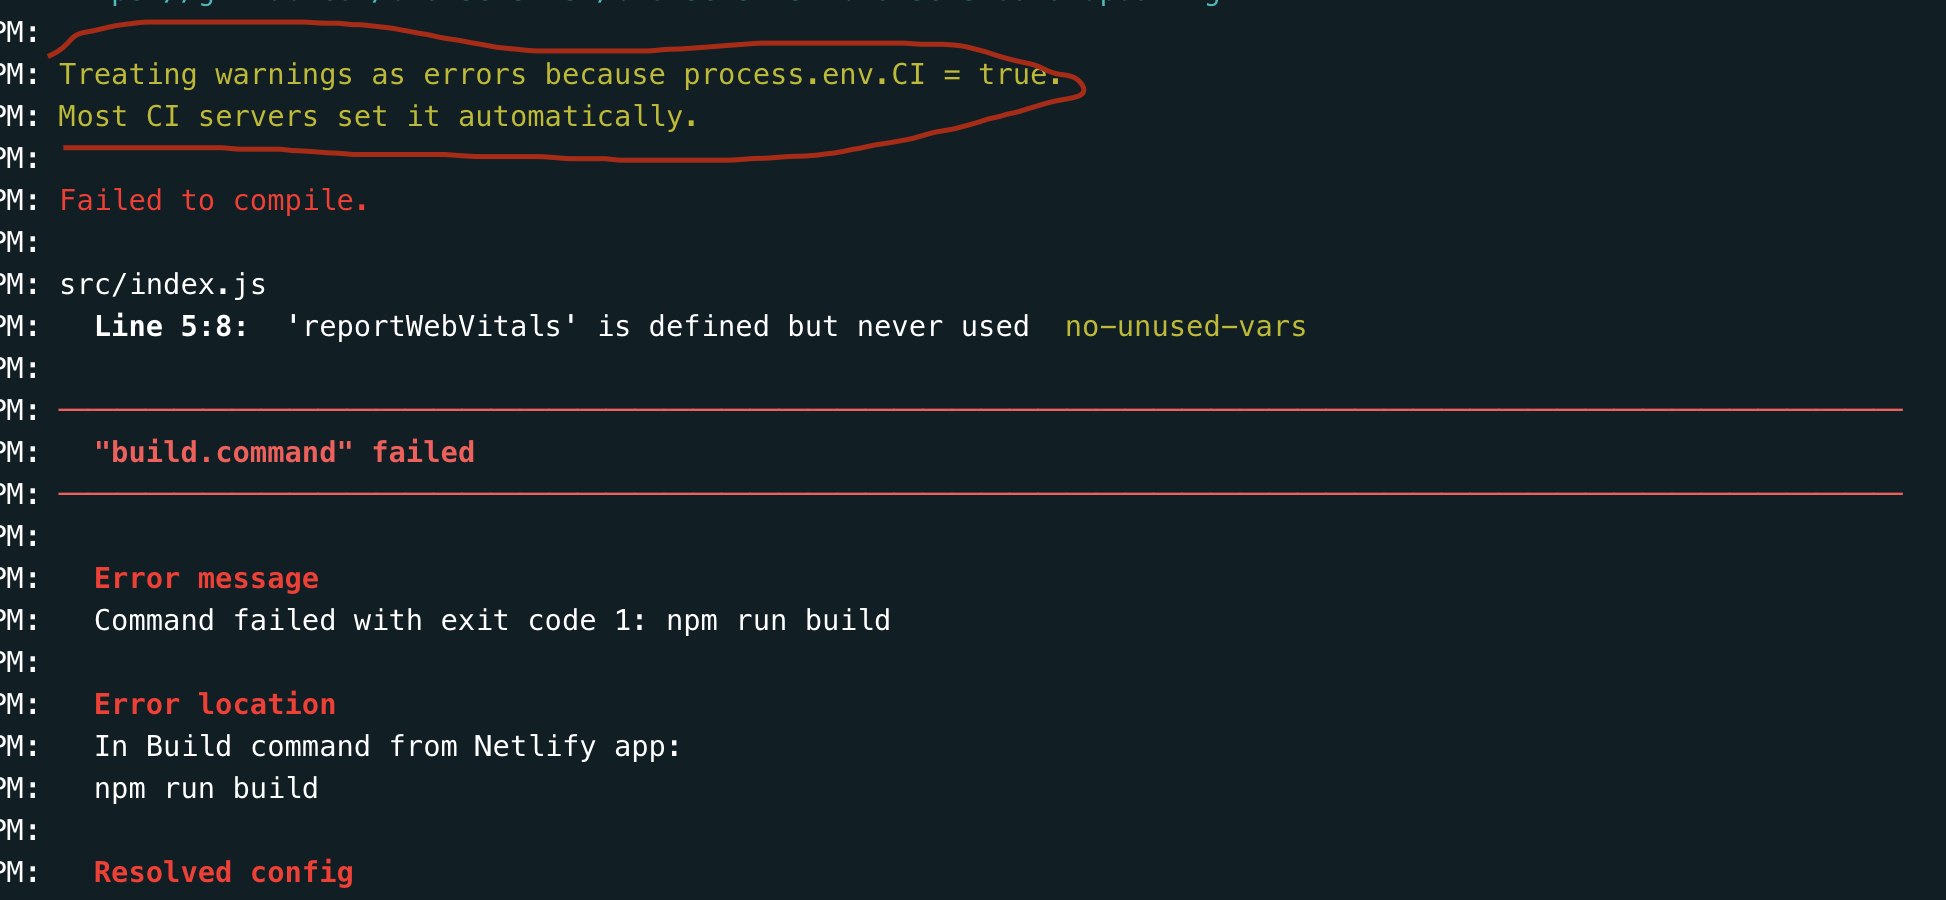The width and height of the screenshot is (1946, 900).
Task: Click the bold 'Line 5:8:' location
Action: coord(170,327)
